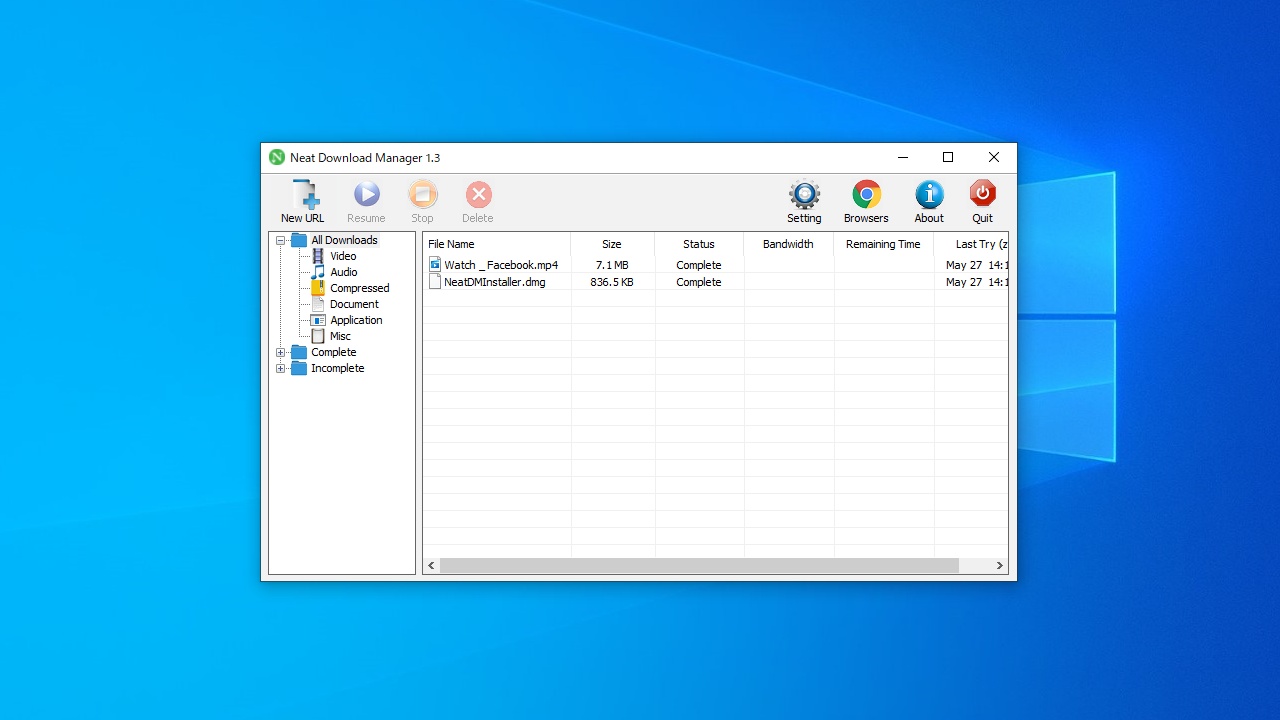Sort by the Size column header

coord(612,244)
